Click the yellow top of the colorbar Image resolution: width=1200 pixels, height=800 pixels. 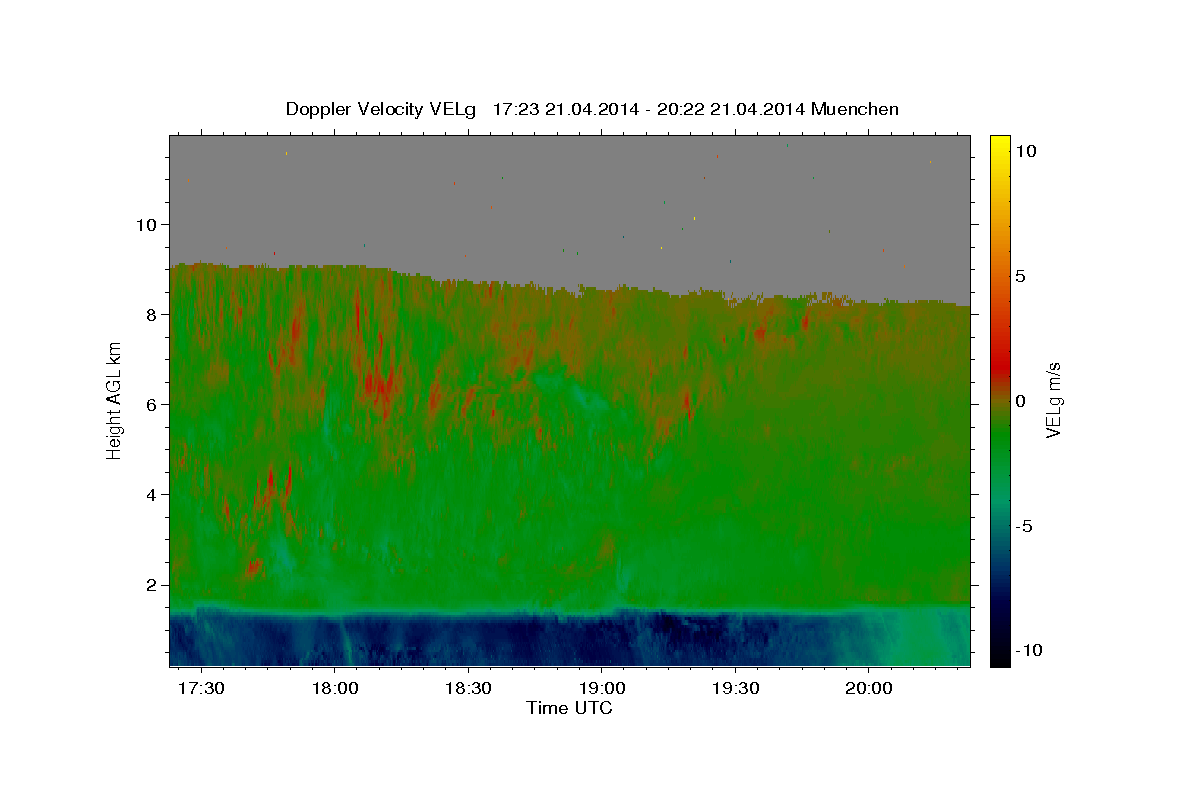click(1000, 148)
